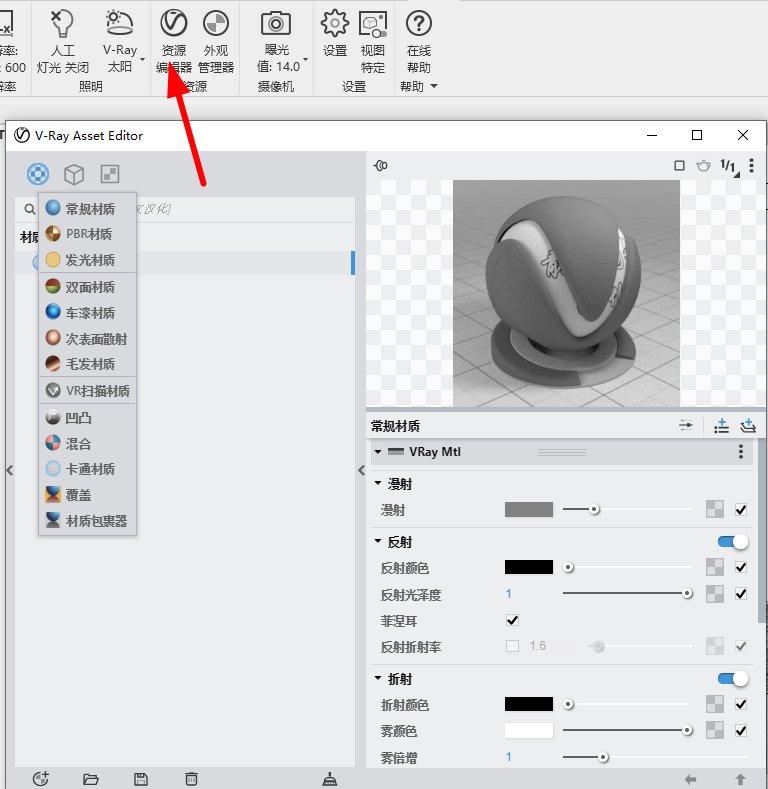
Task: Choose Hair material (毛发材质) from menu
Action: [x=88, y=364]
